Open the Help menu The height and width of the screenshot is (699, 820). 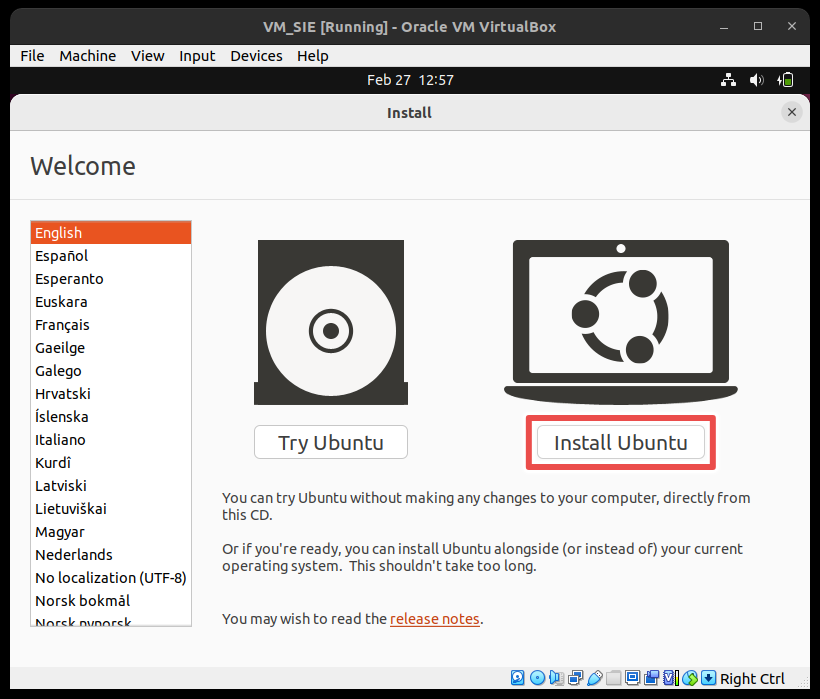tap(313, 55)
